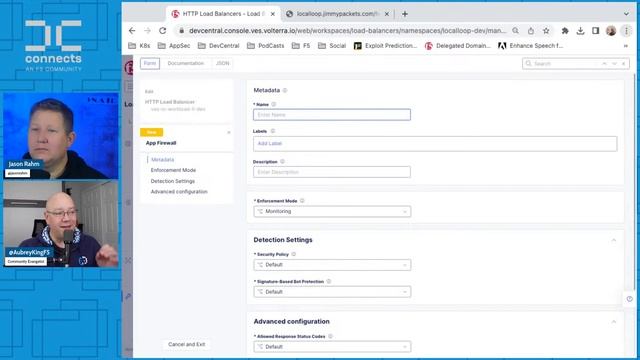Close the localloop.jimmypackets.com tab
The height and width of the screenshot is (360, 640).
pyautogui.click(x=387, y=14)
